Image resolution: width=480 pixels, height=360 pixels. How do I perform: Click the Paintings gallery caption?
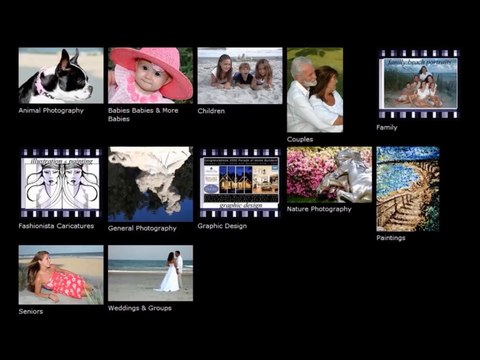click(x=391, y=238)
